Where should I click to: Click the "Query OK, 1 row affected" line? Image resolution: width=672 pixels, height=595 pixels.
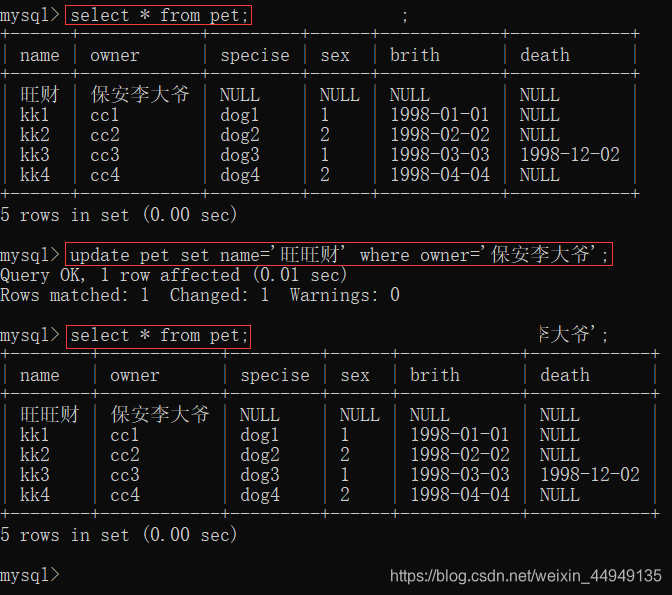click(x=174, y=275)
